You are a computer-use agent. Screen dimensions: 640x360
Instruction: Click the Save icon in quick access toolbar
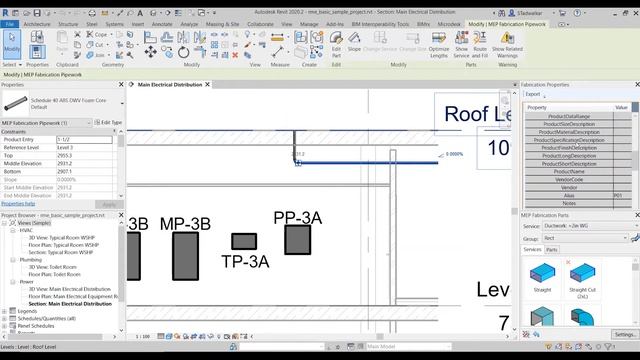point(37,13)
